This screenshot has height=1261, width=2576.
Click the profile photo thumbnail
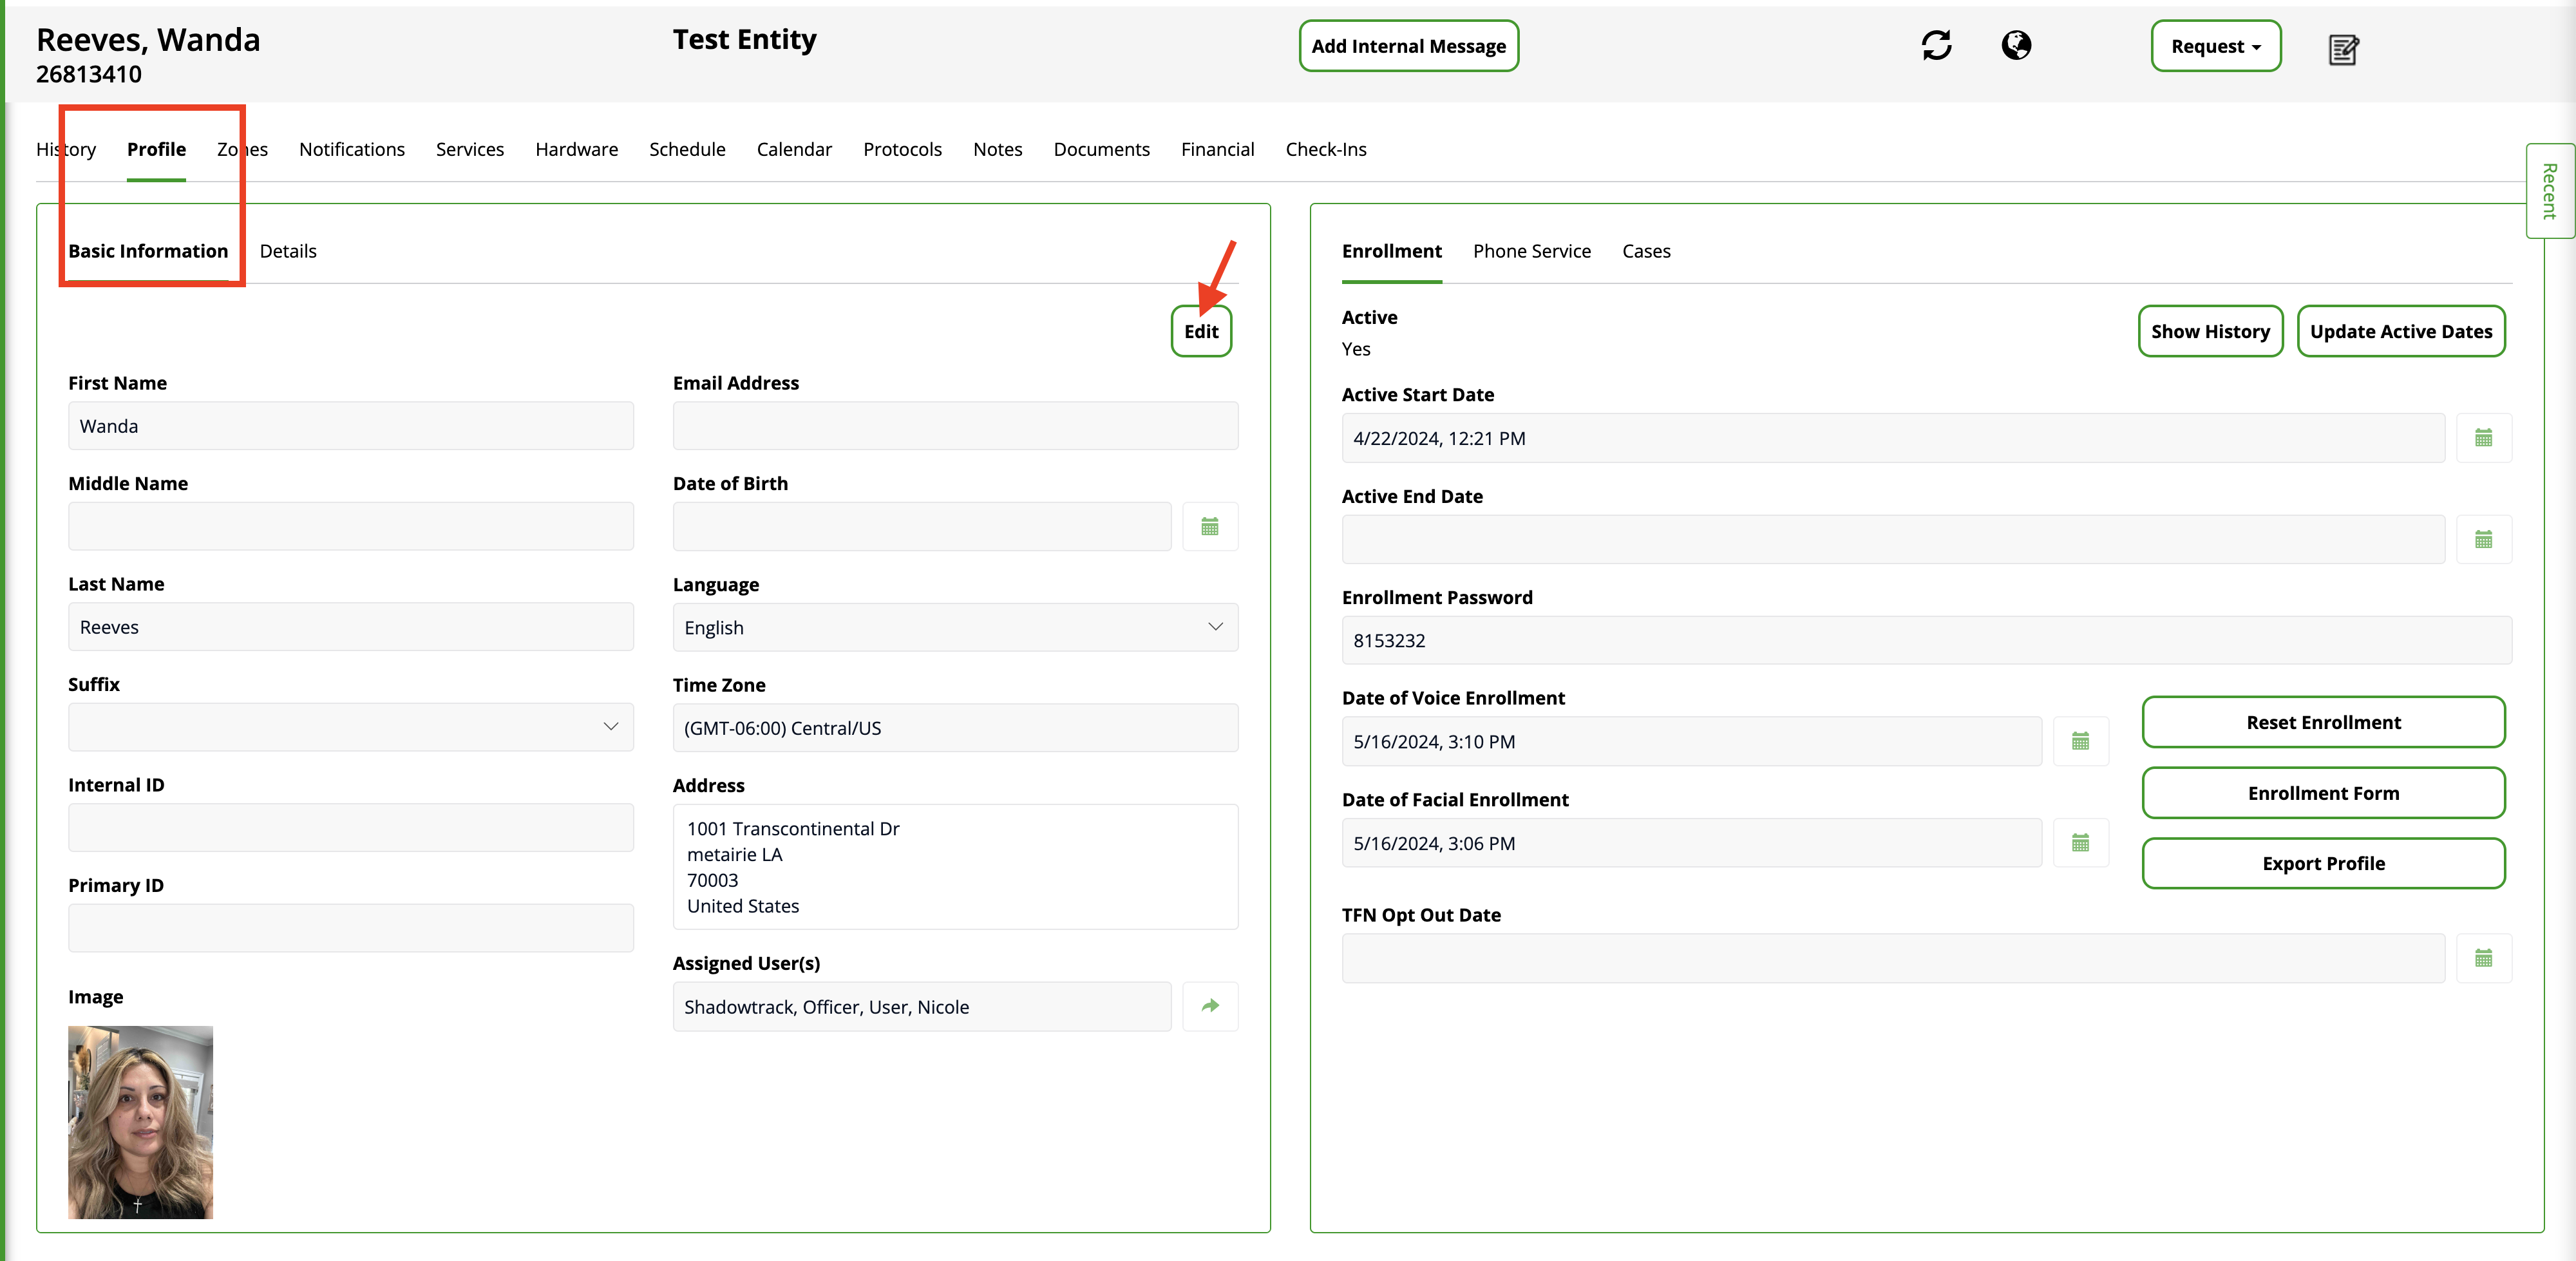140,1122
